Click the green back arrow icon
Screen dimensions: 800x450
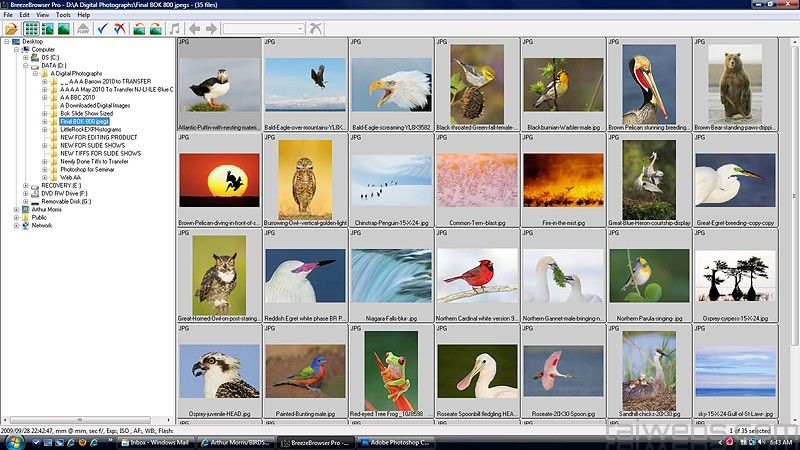194,29
